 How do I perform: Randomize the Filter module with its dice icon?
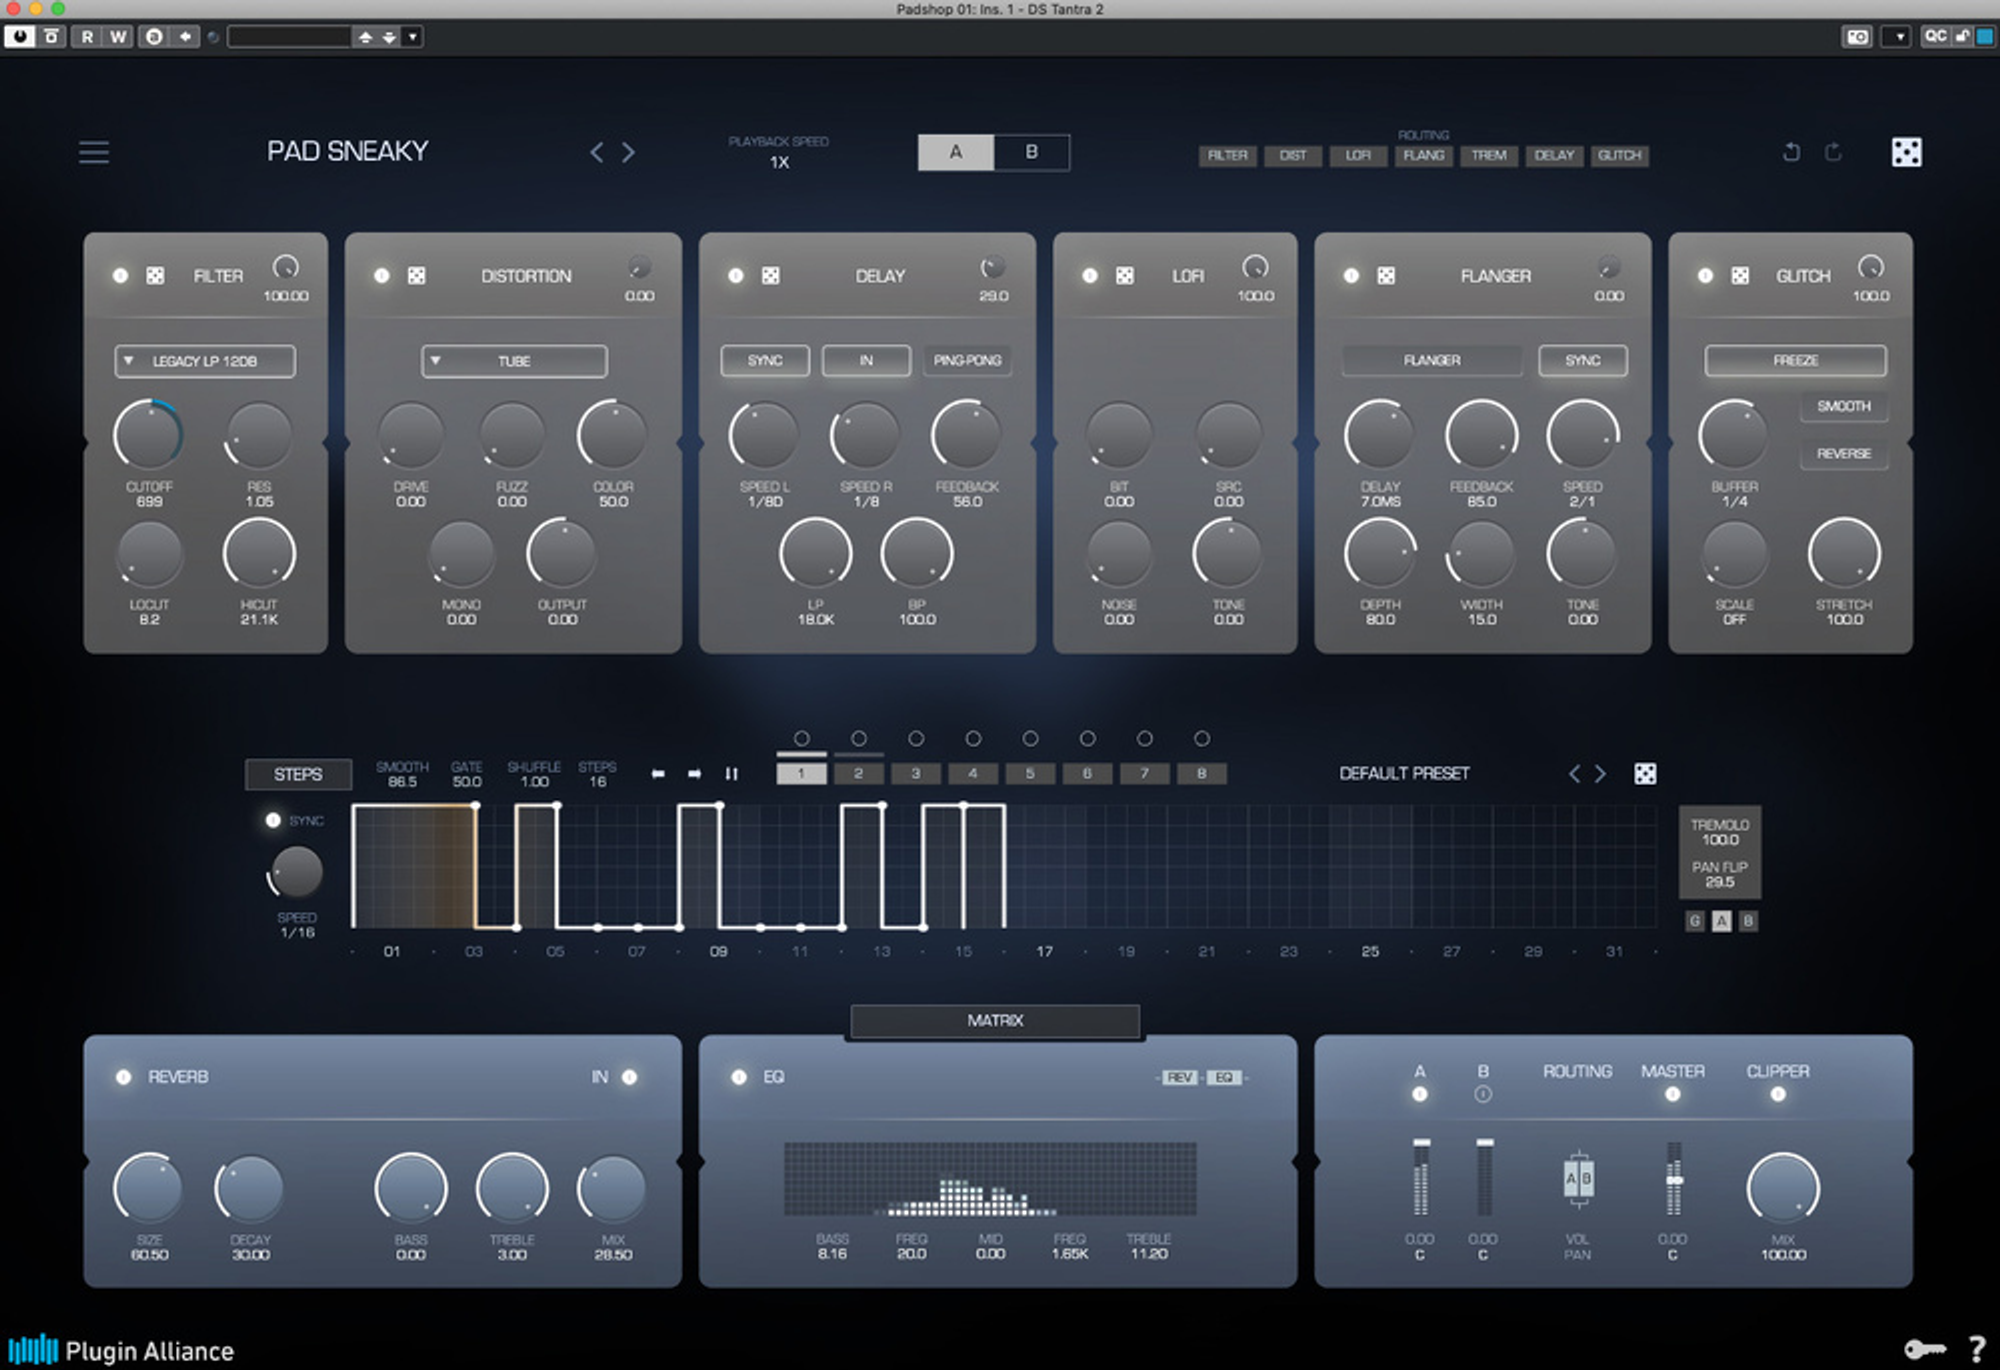pos(155,275)
